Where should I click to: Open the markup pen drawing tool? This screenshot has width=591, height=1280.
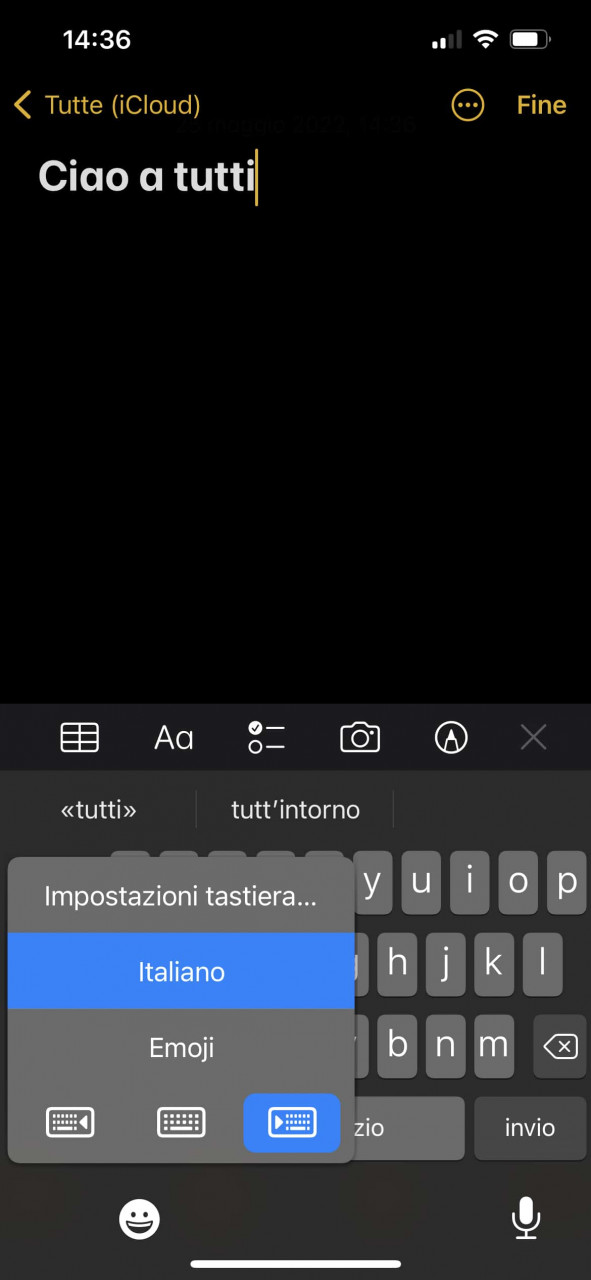(x=452, y=738)
